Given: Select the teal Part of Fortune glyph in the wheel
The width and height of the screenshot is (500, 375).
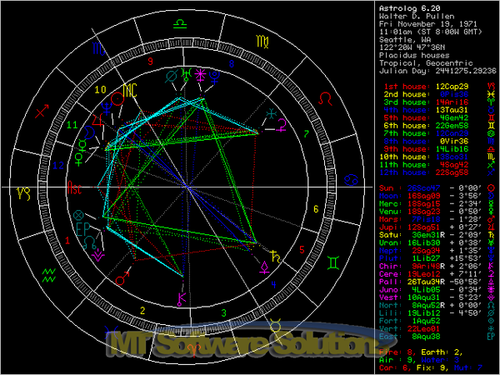Looking at the screenshot, I should pyautogui.click(x=79, y=215).
